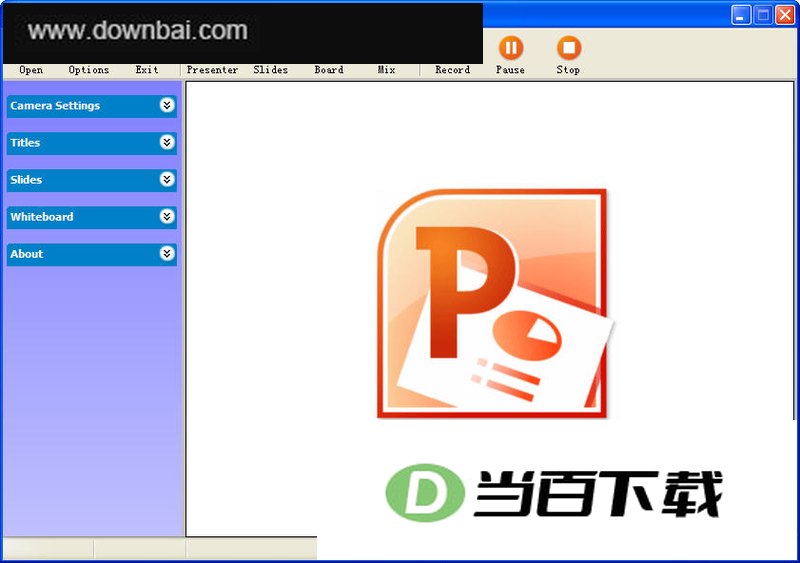800x563 pixels.
Task: Click Exit in the toolbar
Action: [147, 70]
